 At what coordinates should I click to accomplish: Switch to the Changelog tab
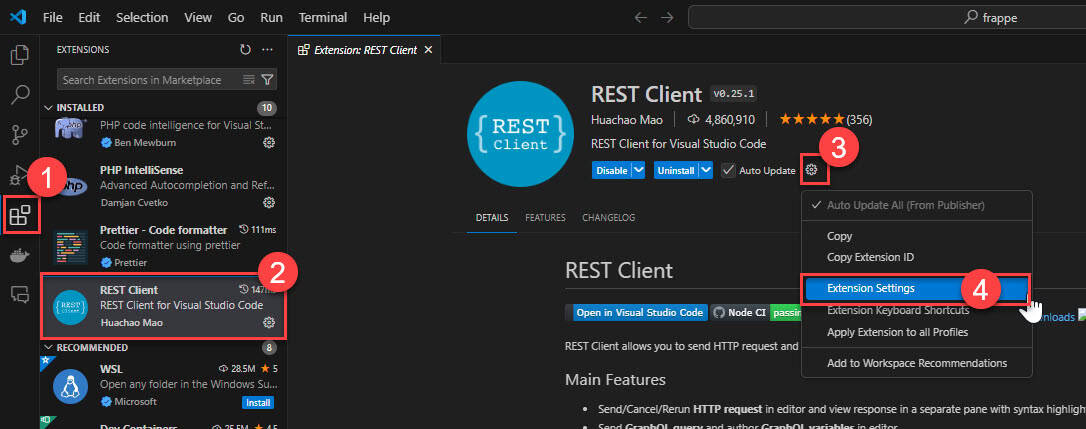pyautogui.click(x=608, y=218)
